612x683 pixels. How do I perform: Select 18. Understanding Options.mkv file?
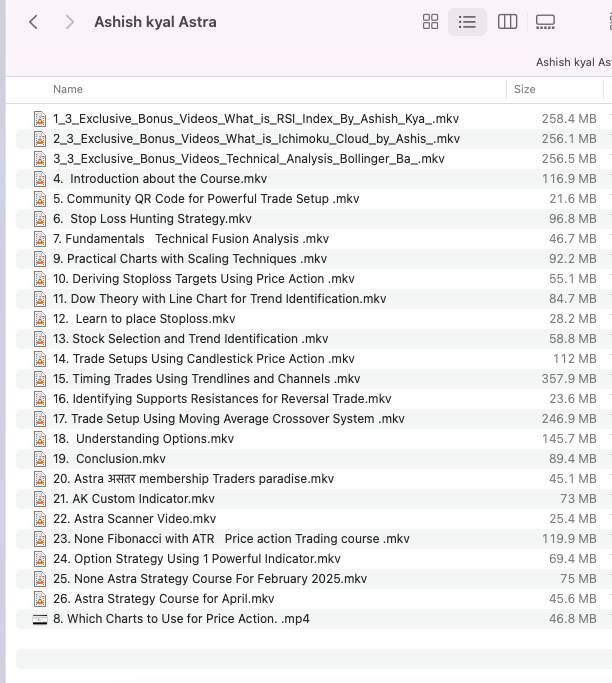314,439
